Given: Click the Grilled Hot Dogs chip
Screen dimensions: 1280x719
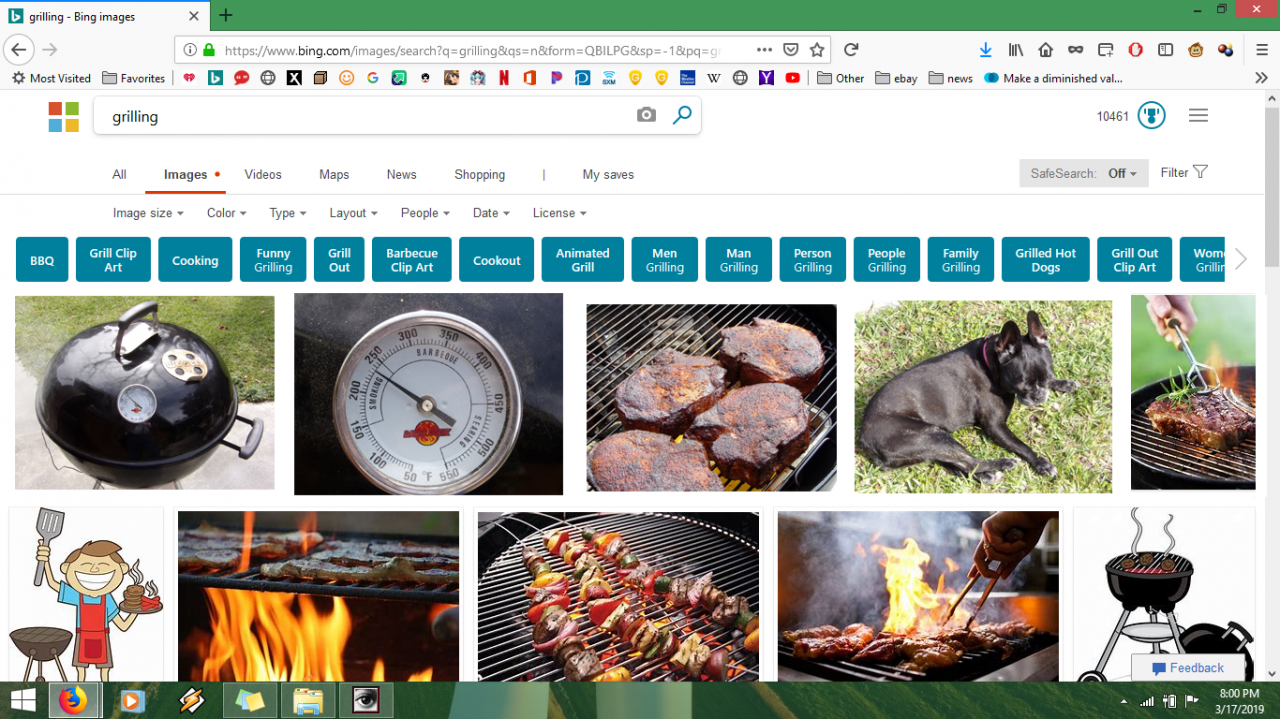Looking at the screenshot, I should [1046, 260].
